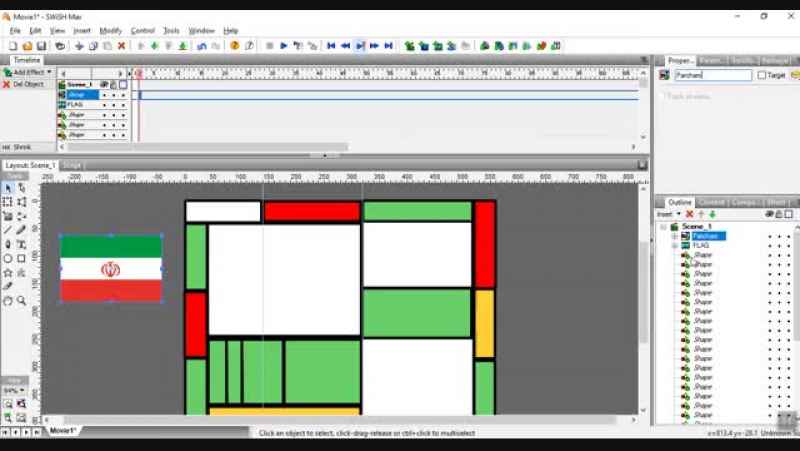
Task: Open the Insert dropdown in Outline panel
Action: (668, 214)
